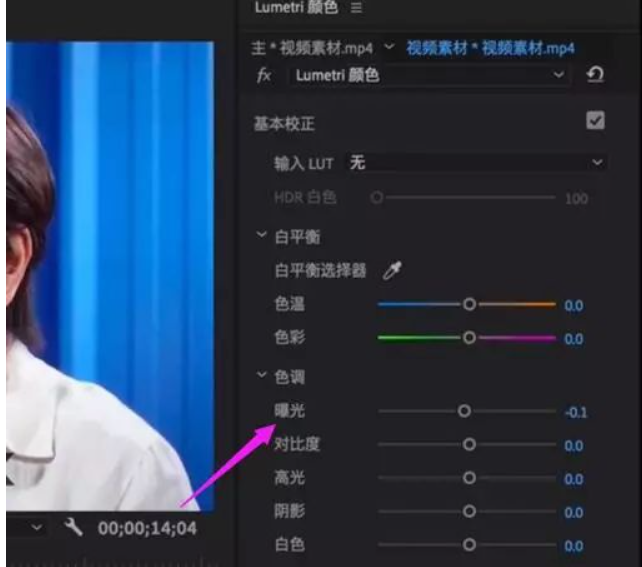Click the 曝光 label
The image size is (642, 567).
pos(289,411)
